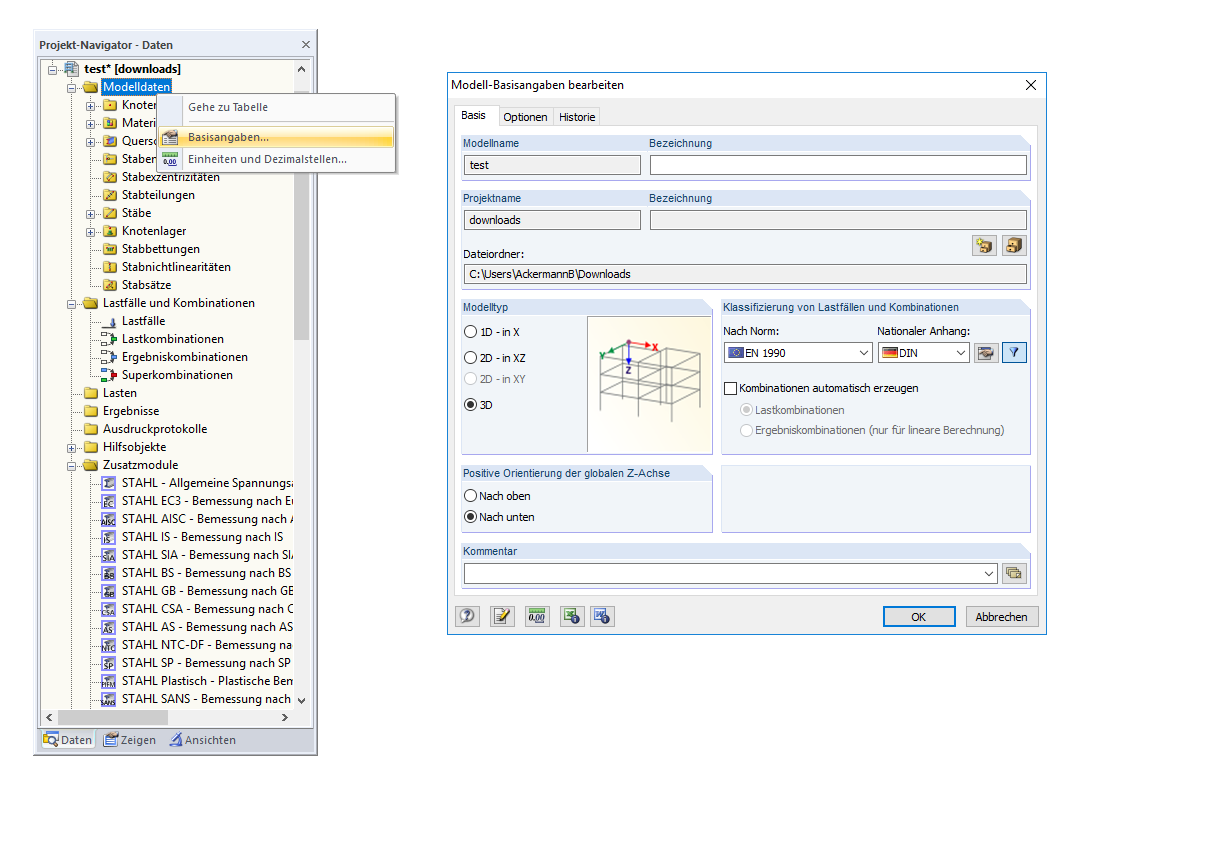Screen dimensions: 1206x843
Task: Select model type 1D - in X
Action: tap(471, 332)
